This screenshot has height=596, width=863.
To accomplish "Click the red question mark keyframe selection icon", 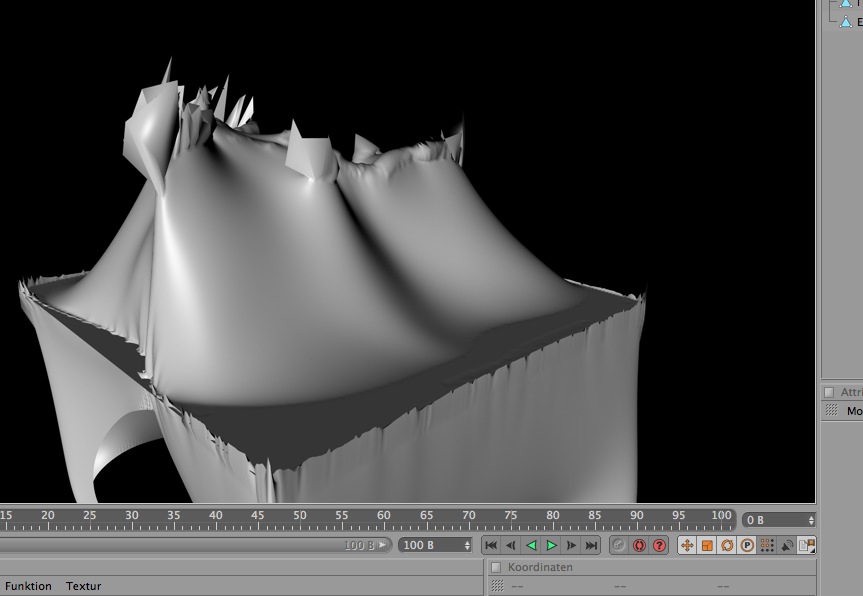I will (x=659, y=545).
